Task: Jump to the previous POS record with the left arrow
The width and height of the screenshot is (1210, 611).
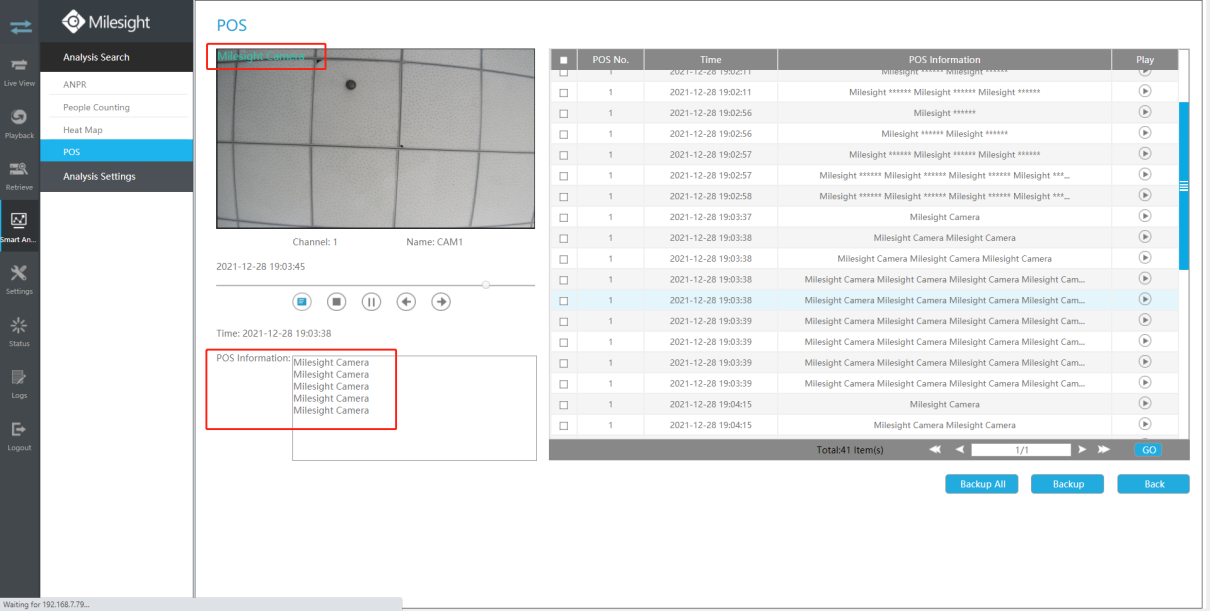Action: click(406, 301)
